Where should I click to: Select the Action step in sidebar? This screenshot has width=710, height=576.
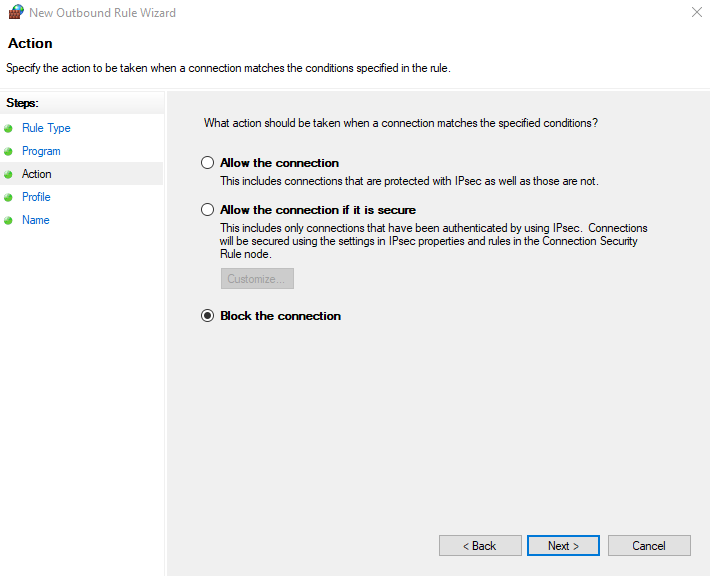(37, 174)
